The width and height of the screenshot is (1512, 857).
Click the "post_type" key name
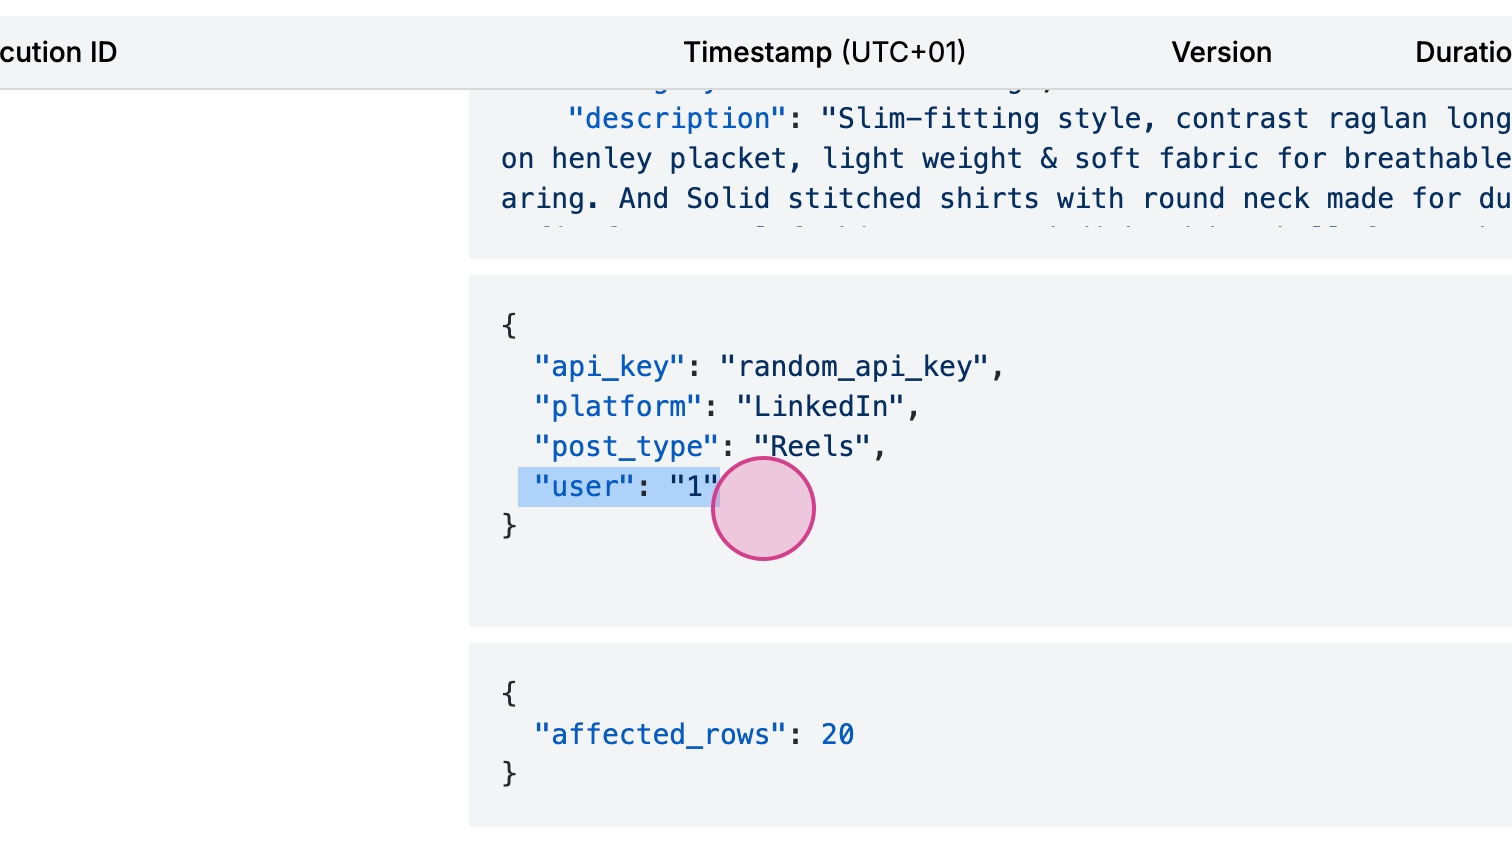(x=626, y=446)
